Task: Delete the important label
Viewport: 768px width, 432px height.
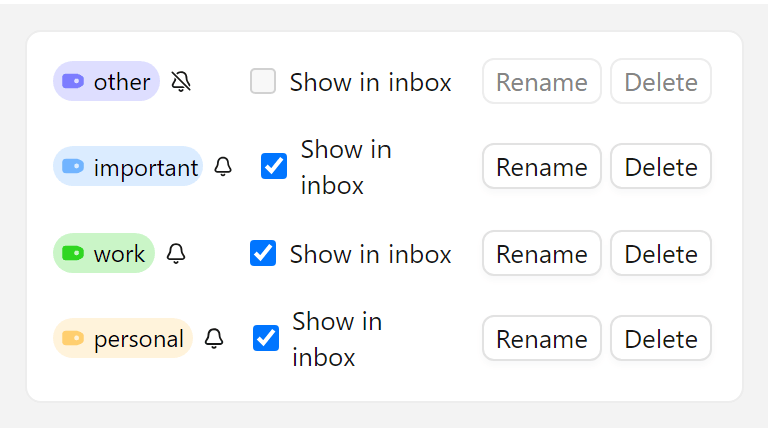Action: (x=661, y=167)
